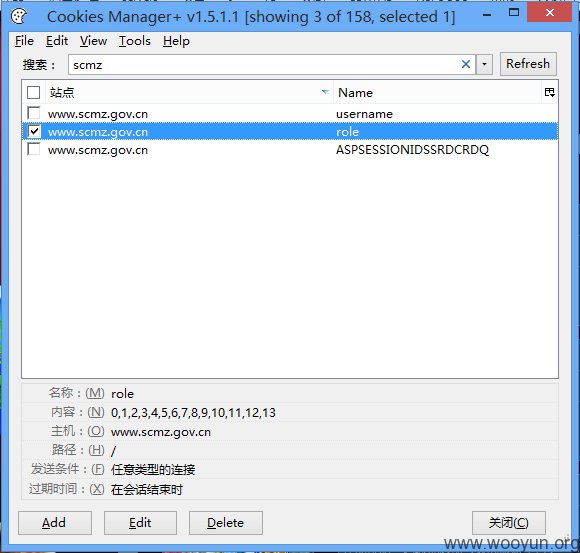
Task: Select the ASPSESSIONIDSSRDCRDQ cookie name
Action: (412, 150)
